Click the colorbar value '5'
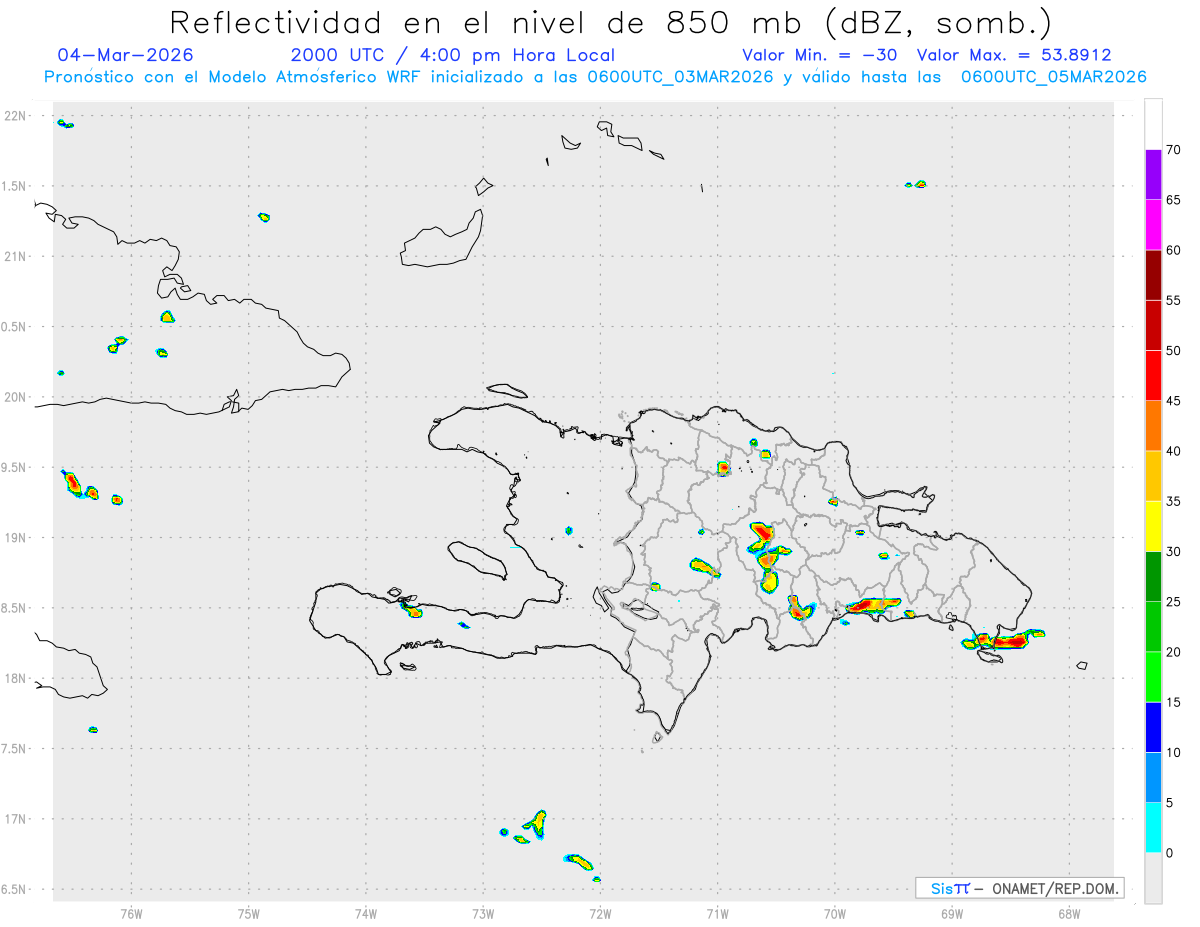Image resolution: width=1200 pixels, height=927 pixels. pos(1170,803)
